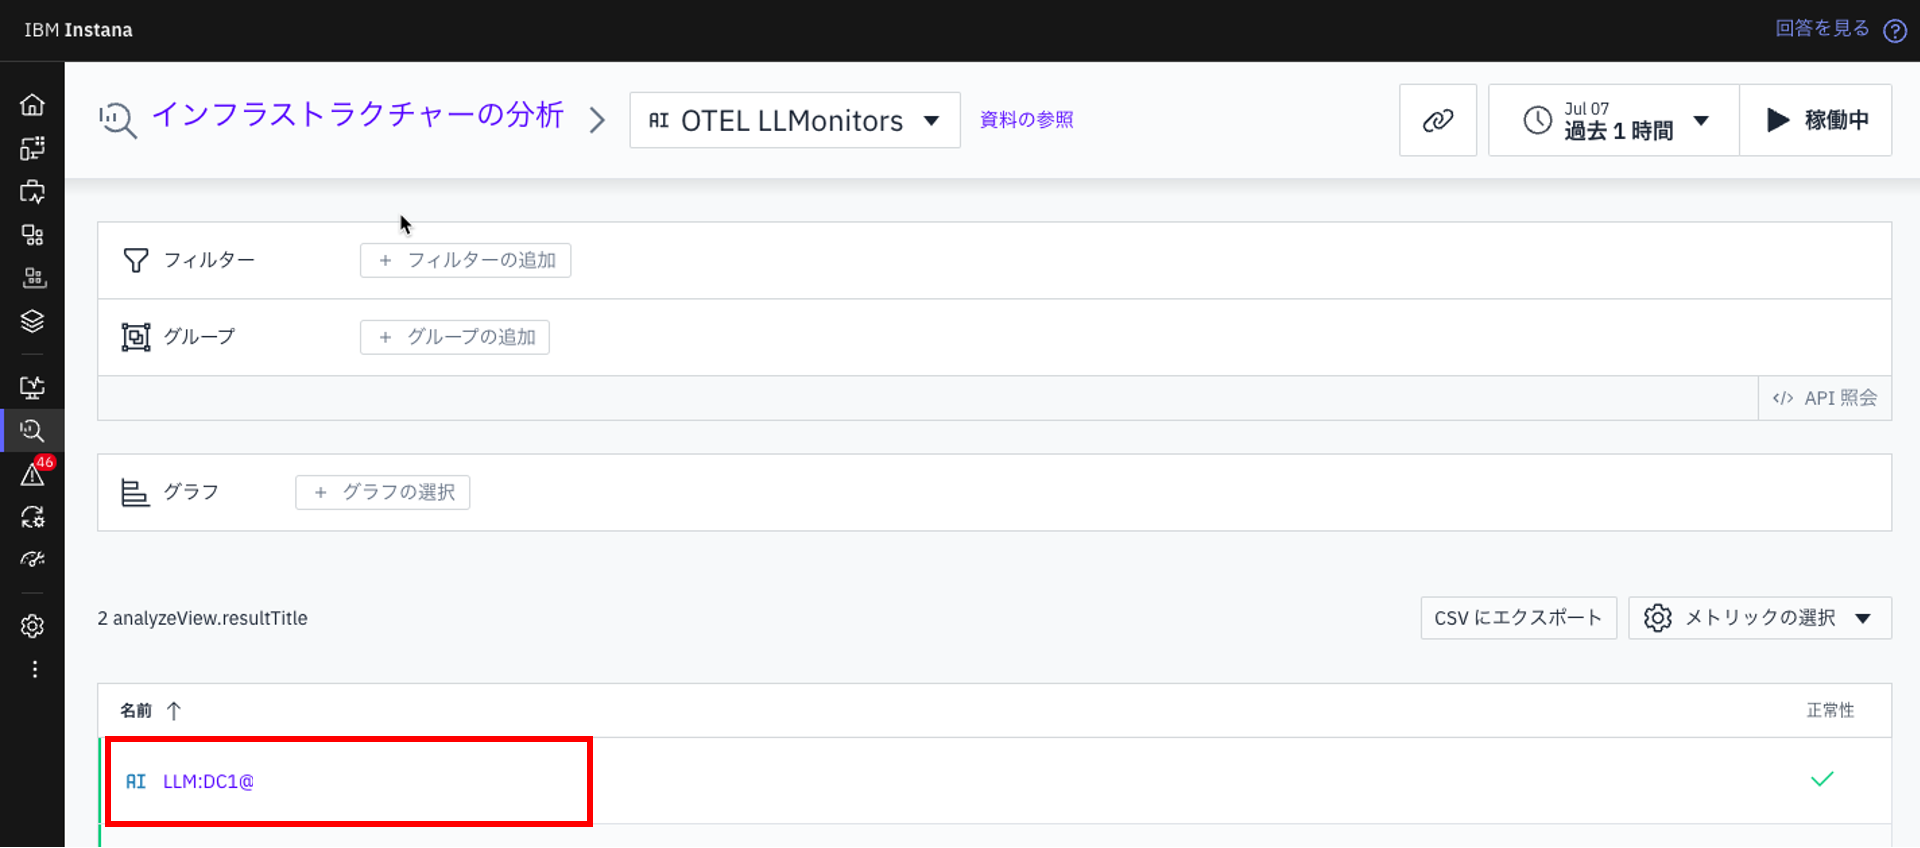Click the metrics selection gear icon
This screenshot has height=848, width=1920.
coord(1657,618)
